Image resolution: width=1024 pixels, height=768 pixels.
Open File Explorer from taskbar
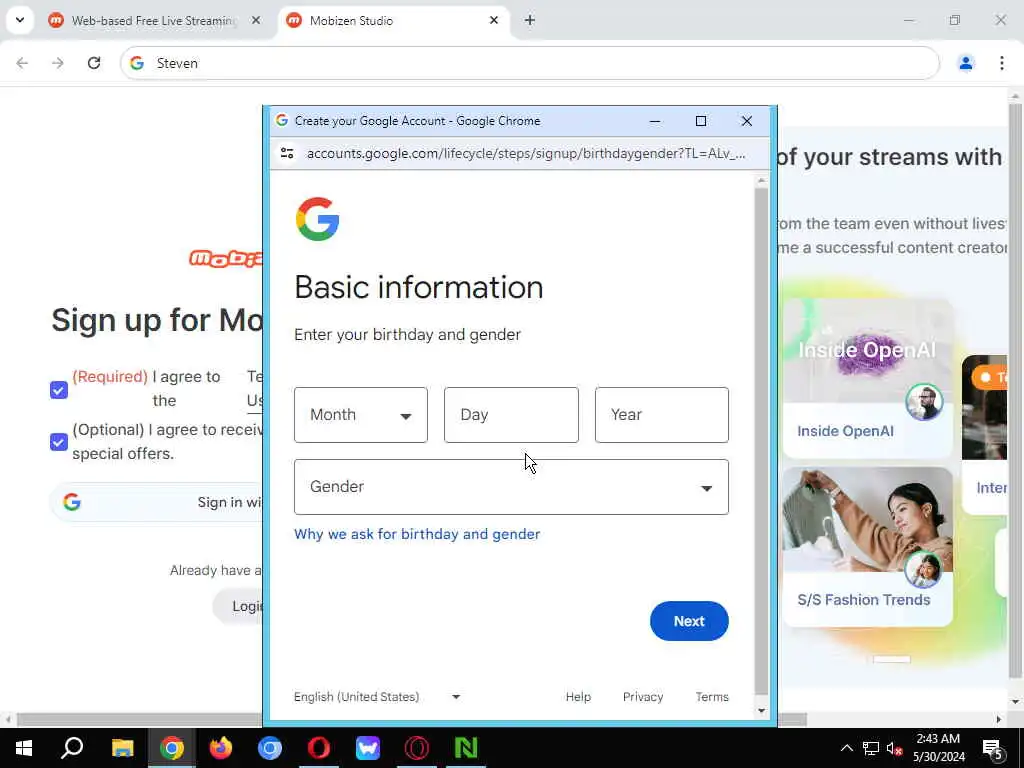click(122, 748)
